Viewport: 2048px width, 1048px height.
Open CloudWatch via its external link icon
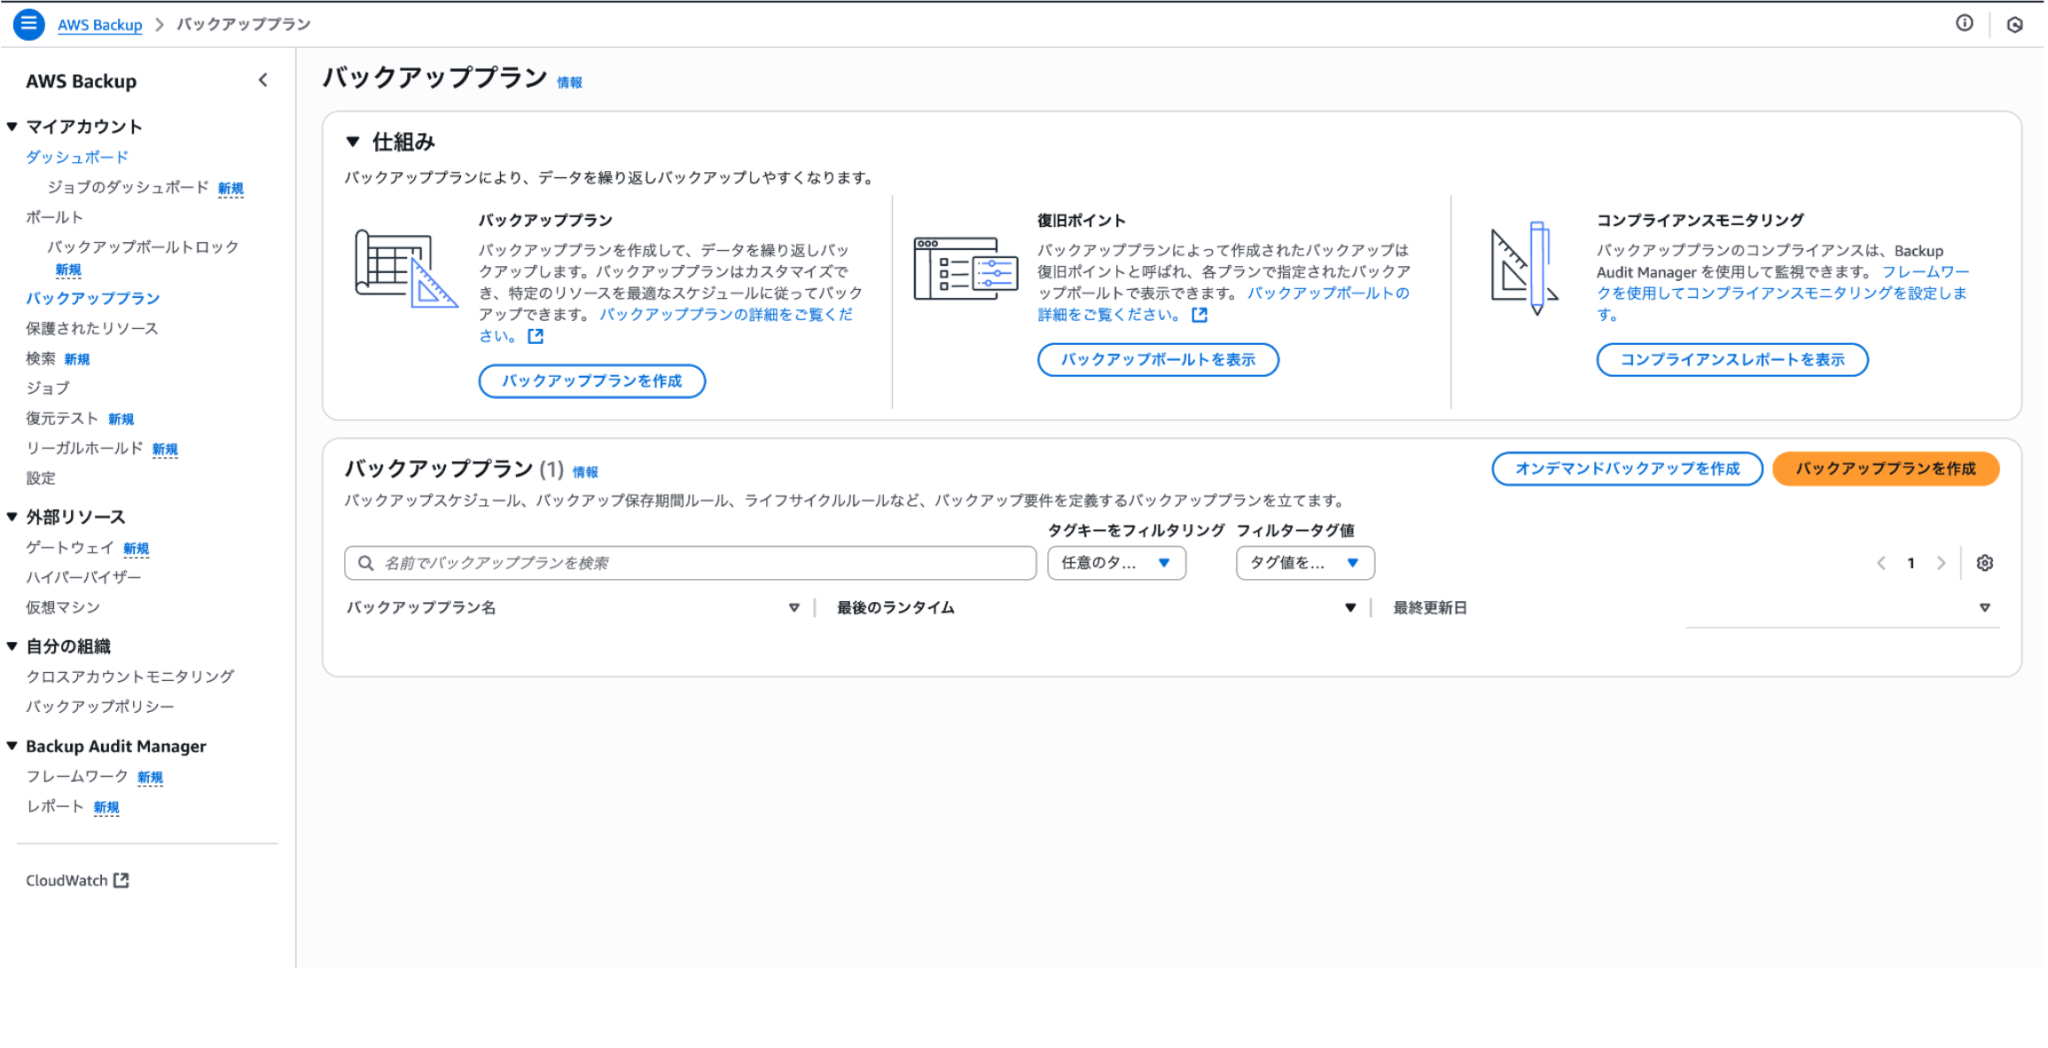pyautogui.click(x=122, y=879)
